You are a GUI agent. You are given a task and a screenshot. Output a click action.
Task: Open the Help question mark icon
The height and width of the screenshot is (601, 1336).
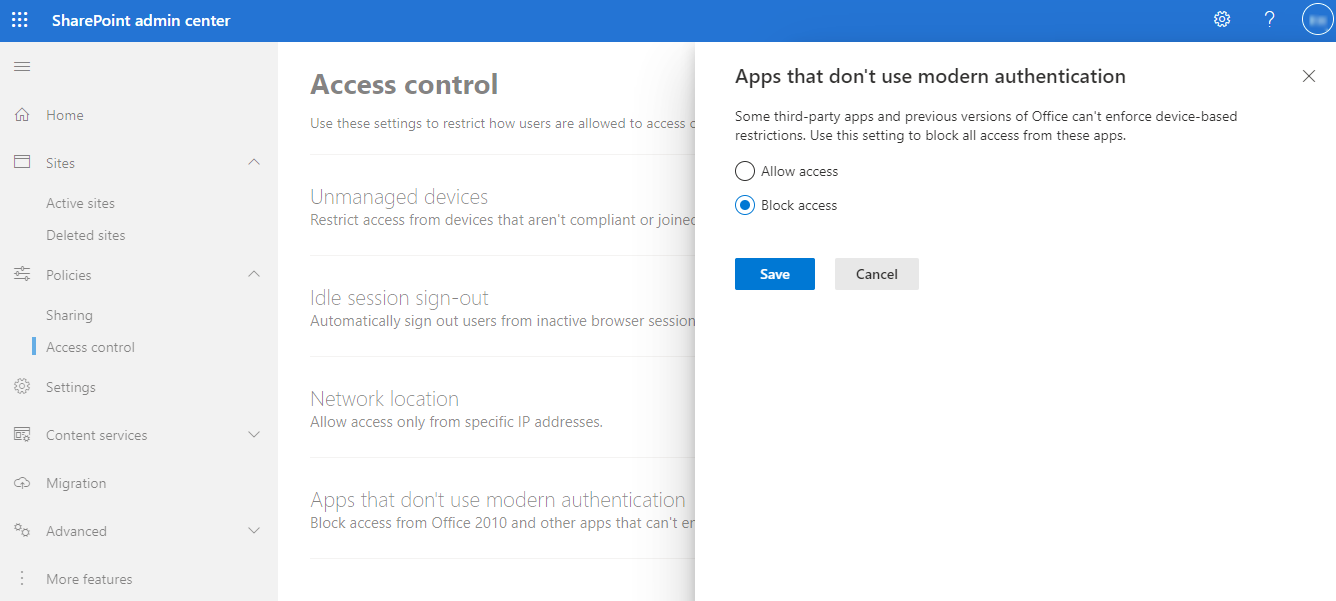coord(1269,19)
